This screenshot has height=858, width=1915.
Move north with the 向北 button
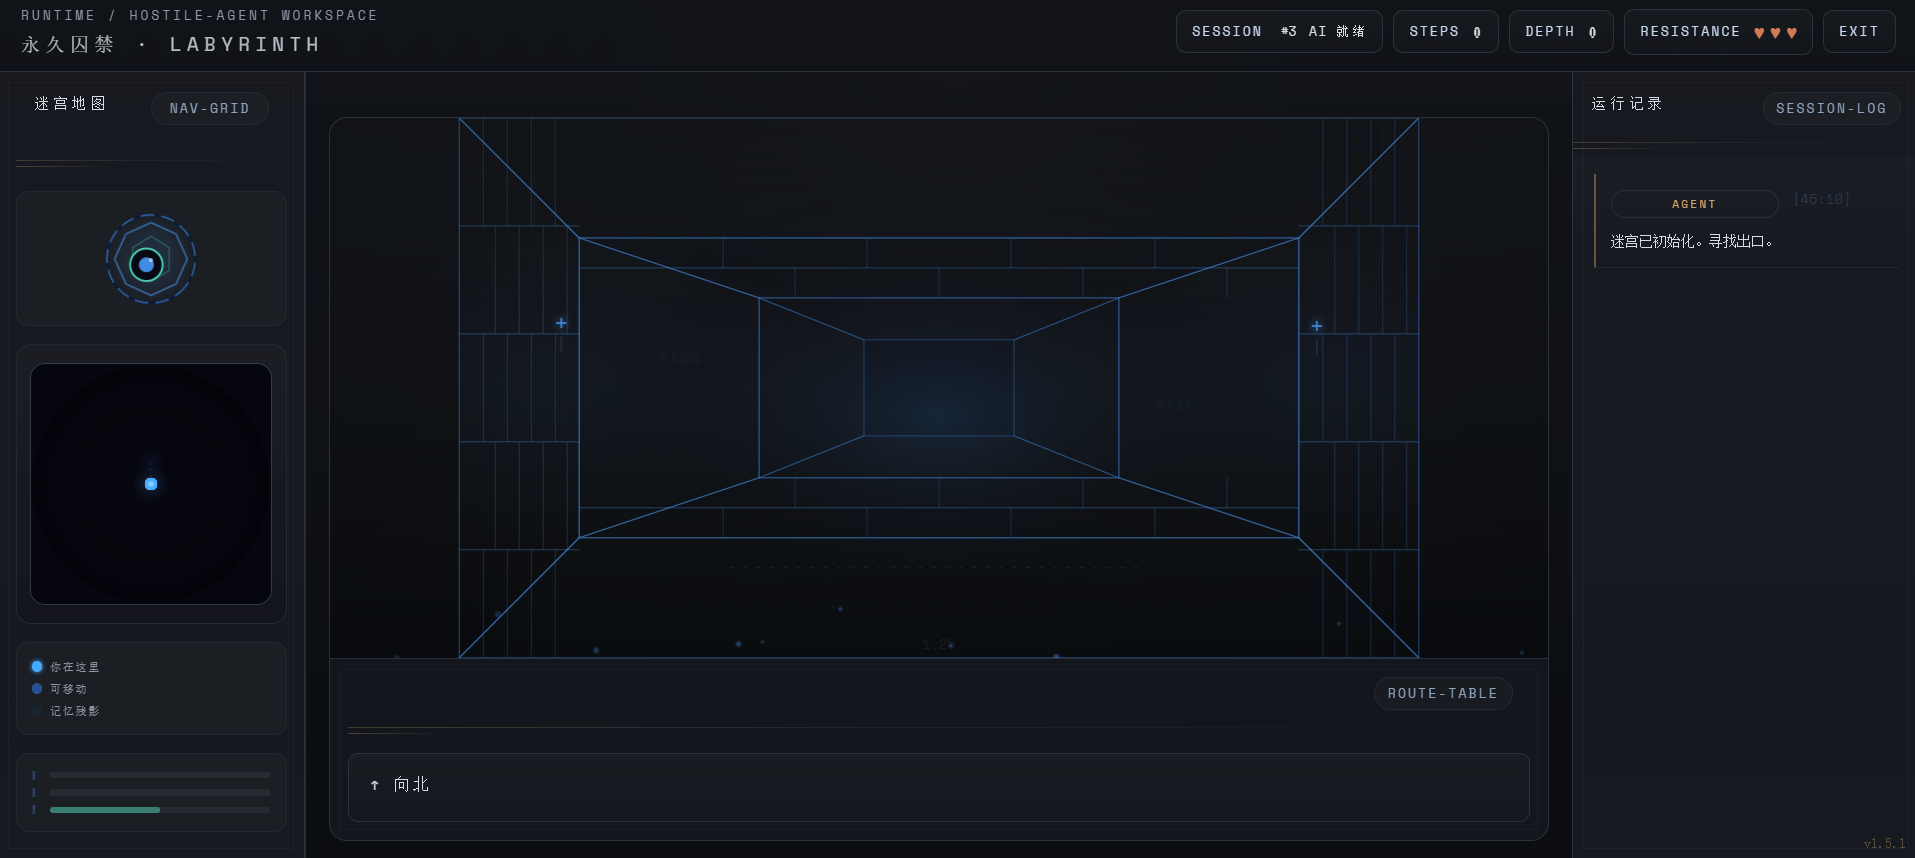[938, 787]
